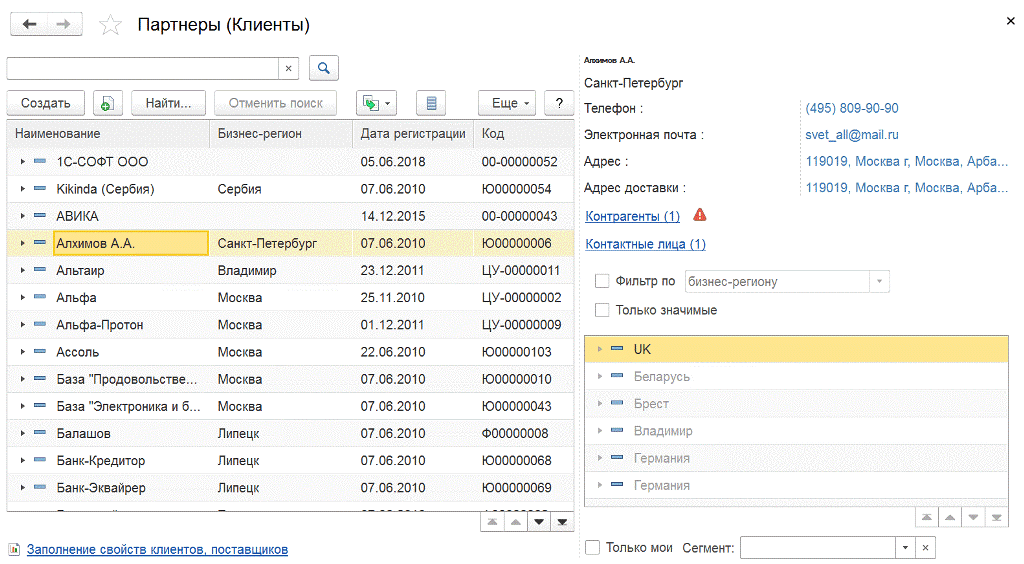This screenshot has width=1024, height=564.
Task: Toggle the Только значимые checkbox
Action: click(x=602, y=310)
